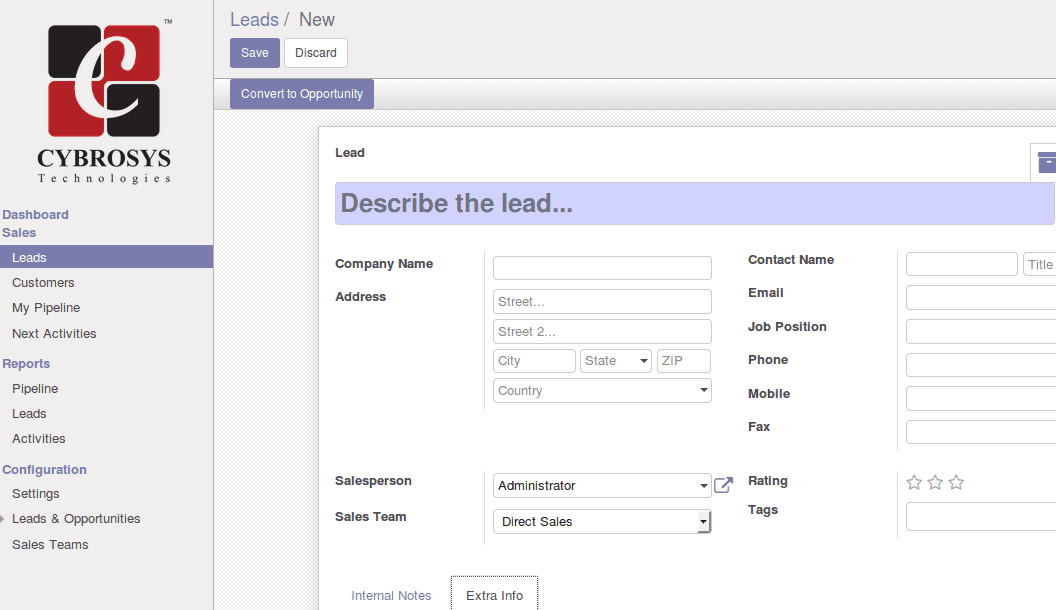This screenshot has width=1056, height=610.
Task: Click Configuration section header
Action: point(44,469)
